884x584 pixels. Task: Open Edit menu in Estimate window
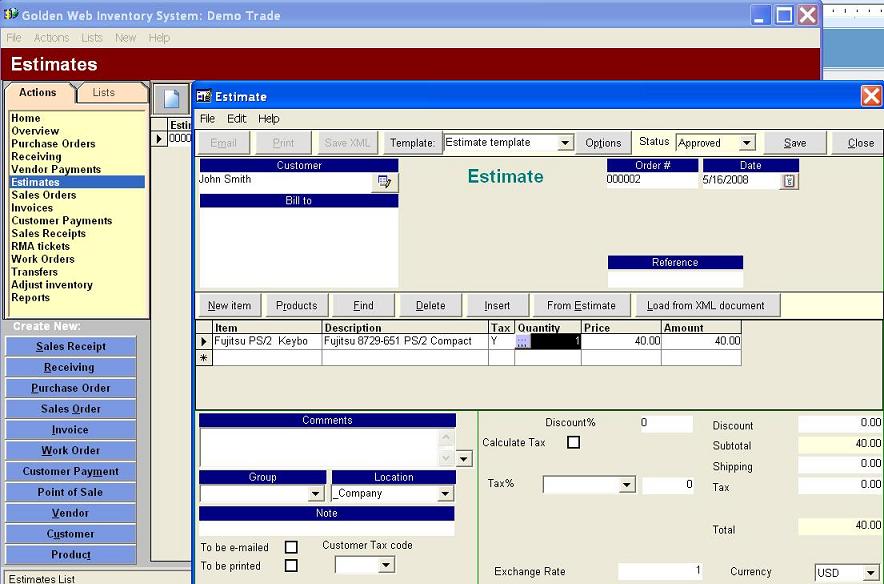[237, 119]
